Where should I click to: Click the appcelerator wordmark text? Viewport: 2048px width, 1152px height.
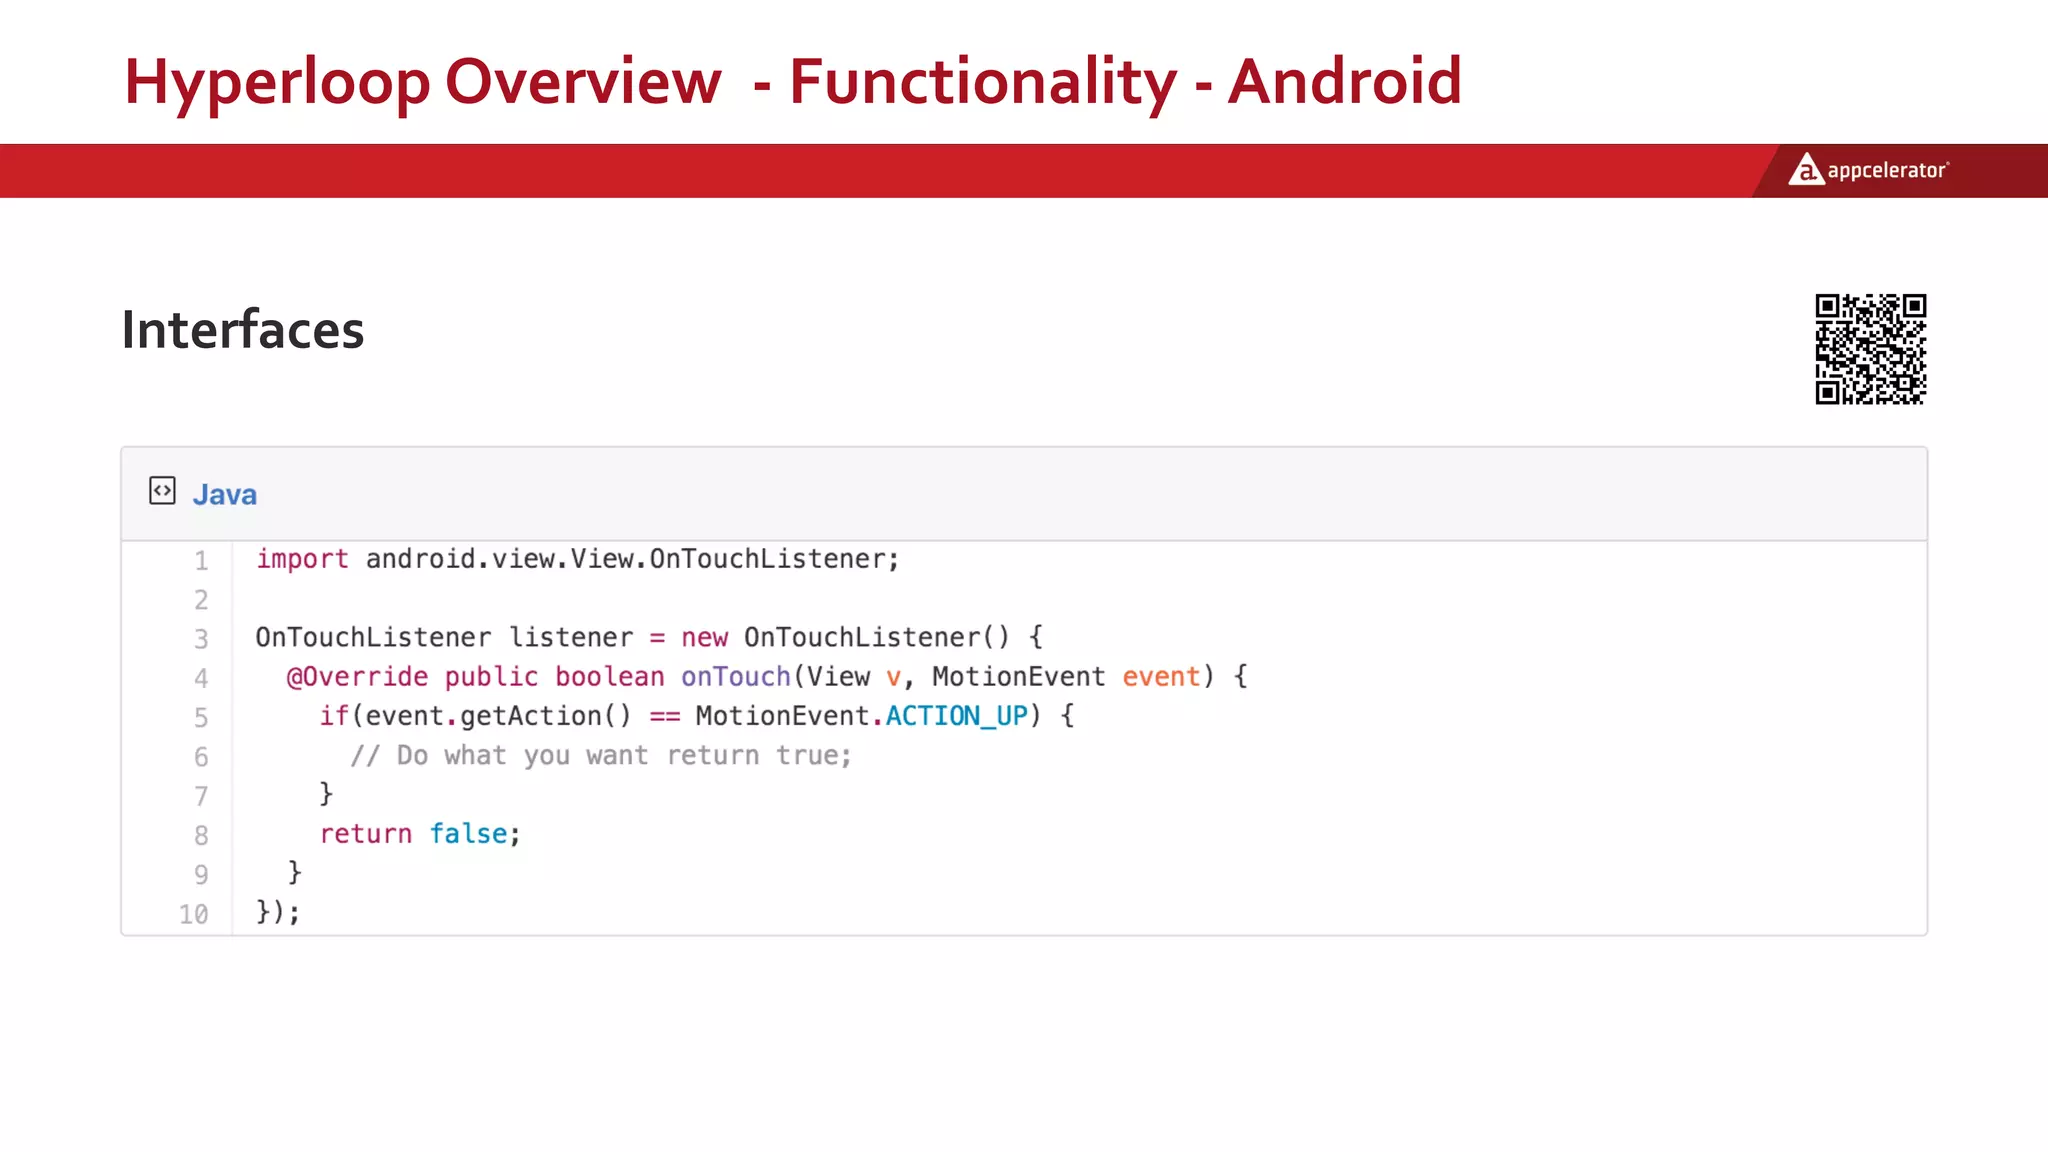[x=1887, y=170]
